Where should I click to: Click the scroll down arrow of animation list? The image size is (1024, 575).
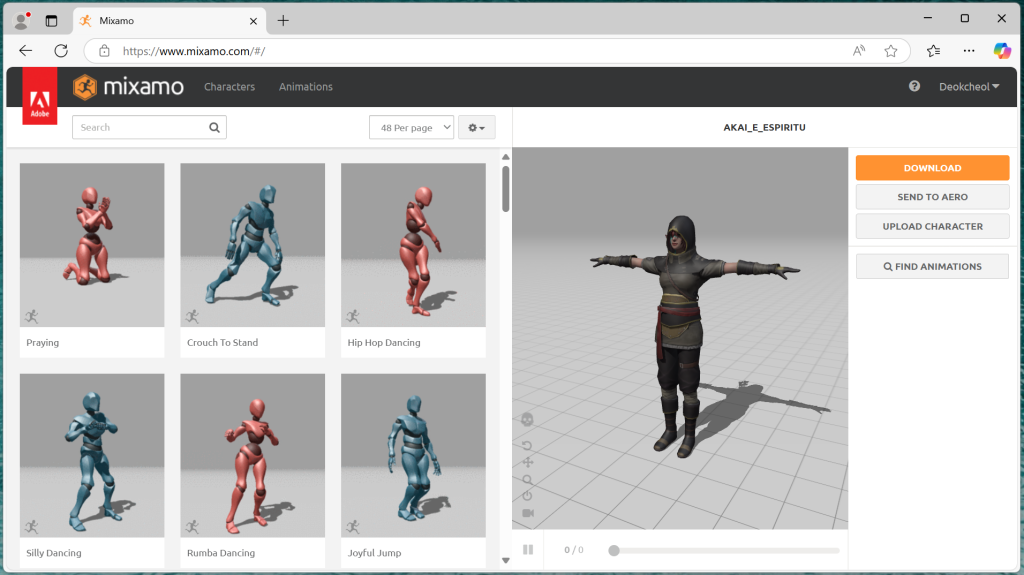505,560
